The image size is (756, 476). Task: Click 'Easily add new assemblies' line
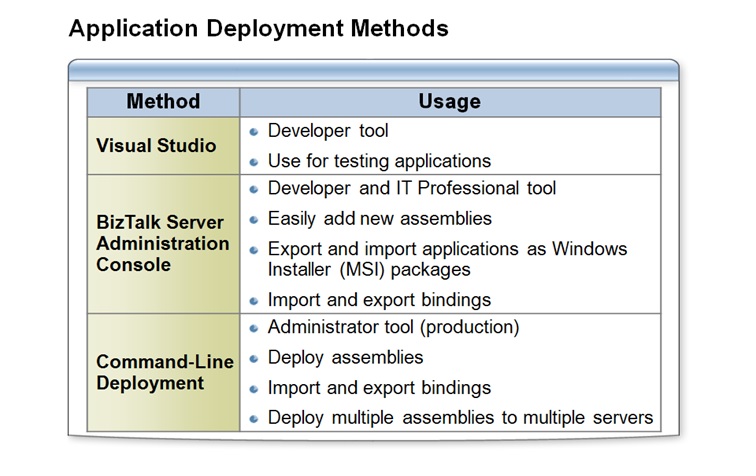(379, 219)
